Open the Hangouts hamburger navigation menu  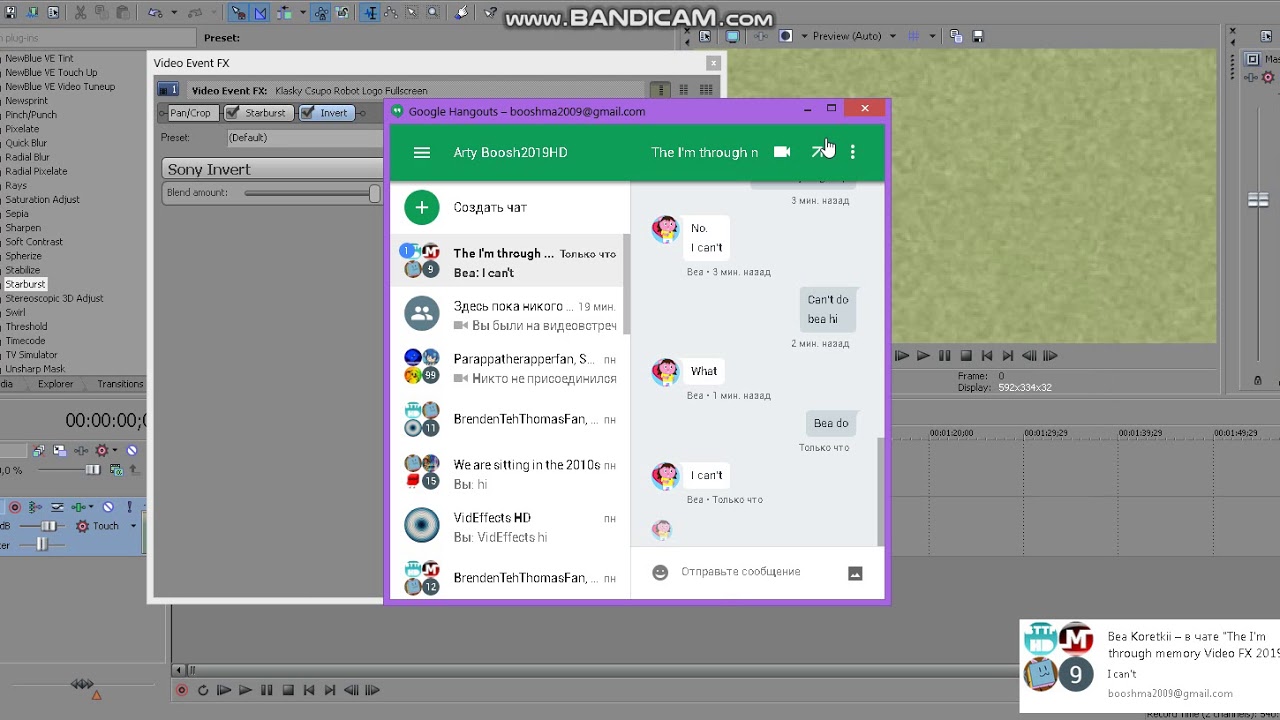coord(421,152)
